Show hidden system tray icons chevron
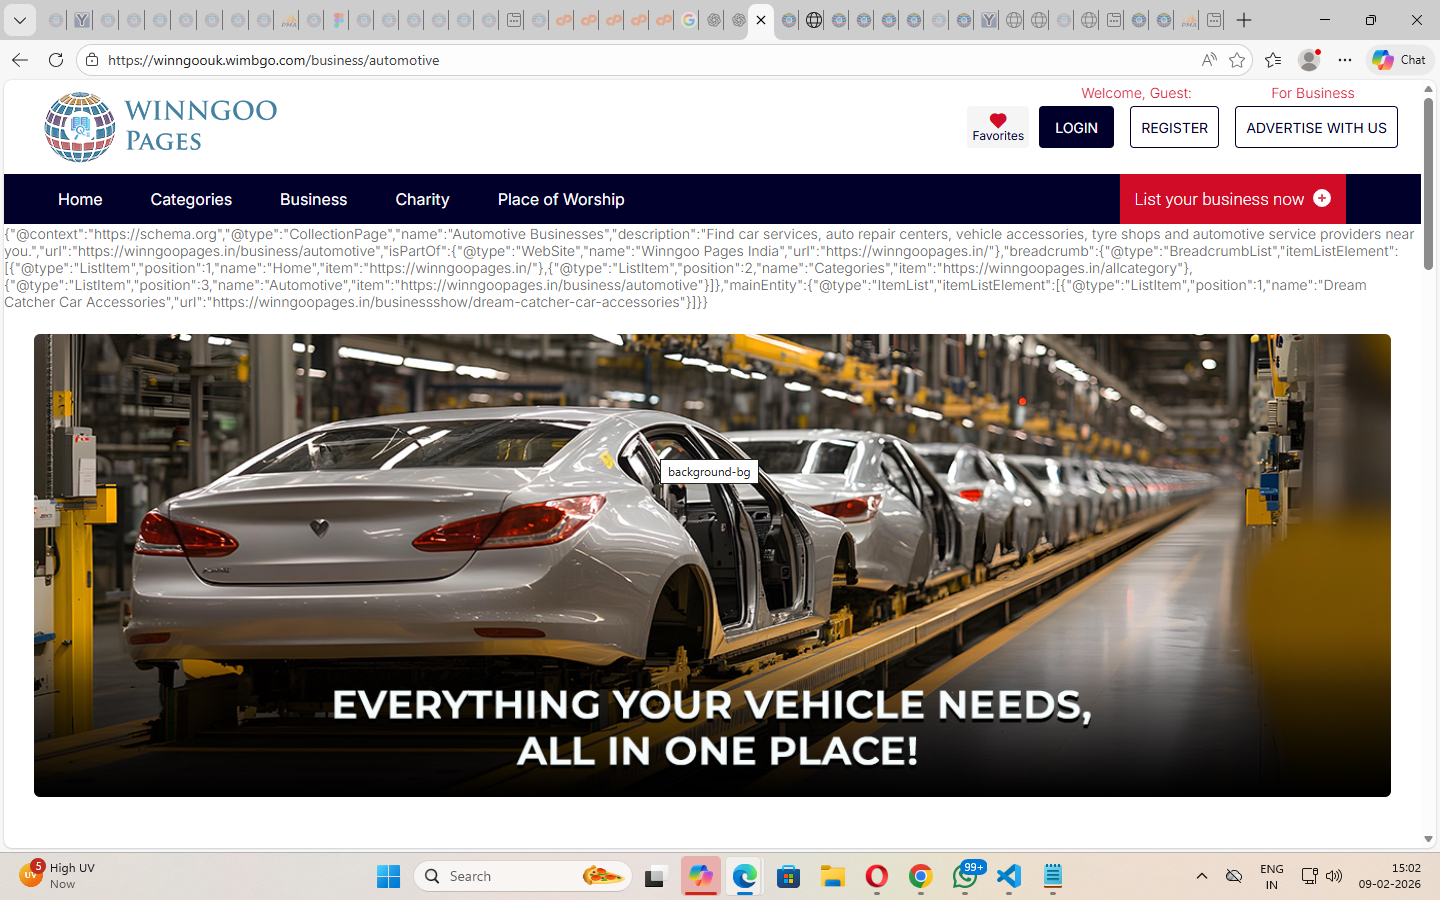Viewport: 1440px width, 900px height. 1201,877
